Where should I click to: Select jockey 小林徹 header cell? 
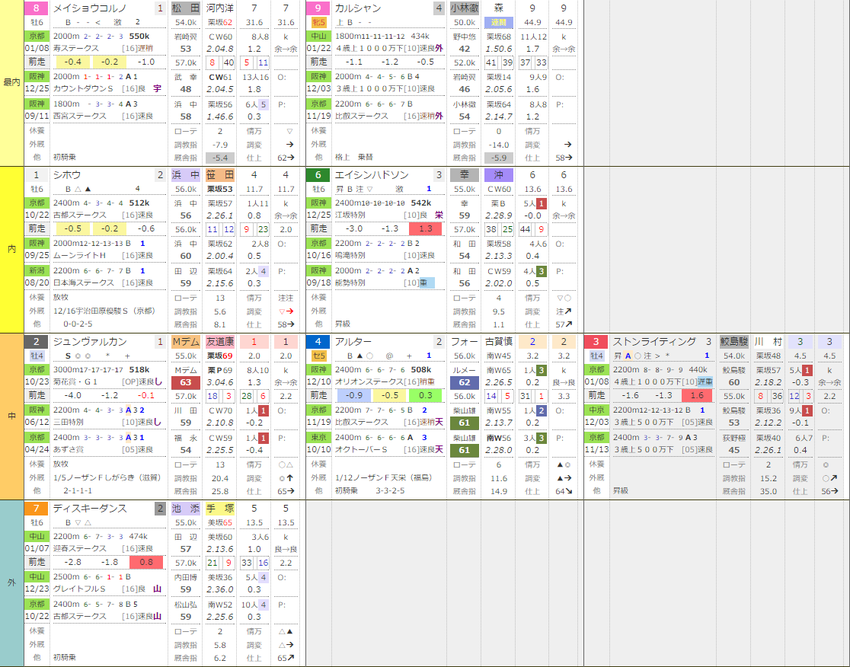point(465,8)
